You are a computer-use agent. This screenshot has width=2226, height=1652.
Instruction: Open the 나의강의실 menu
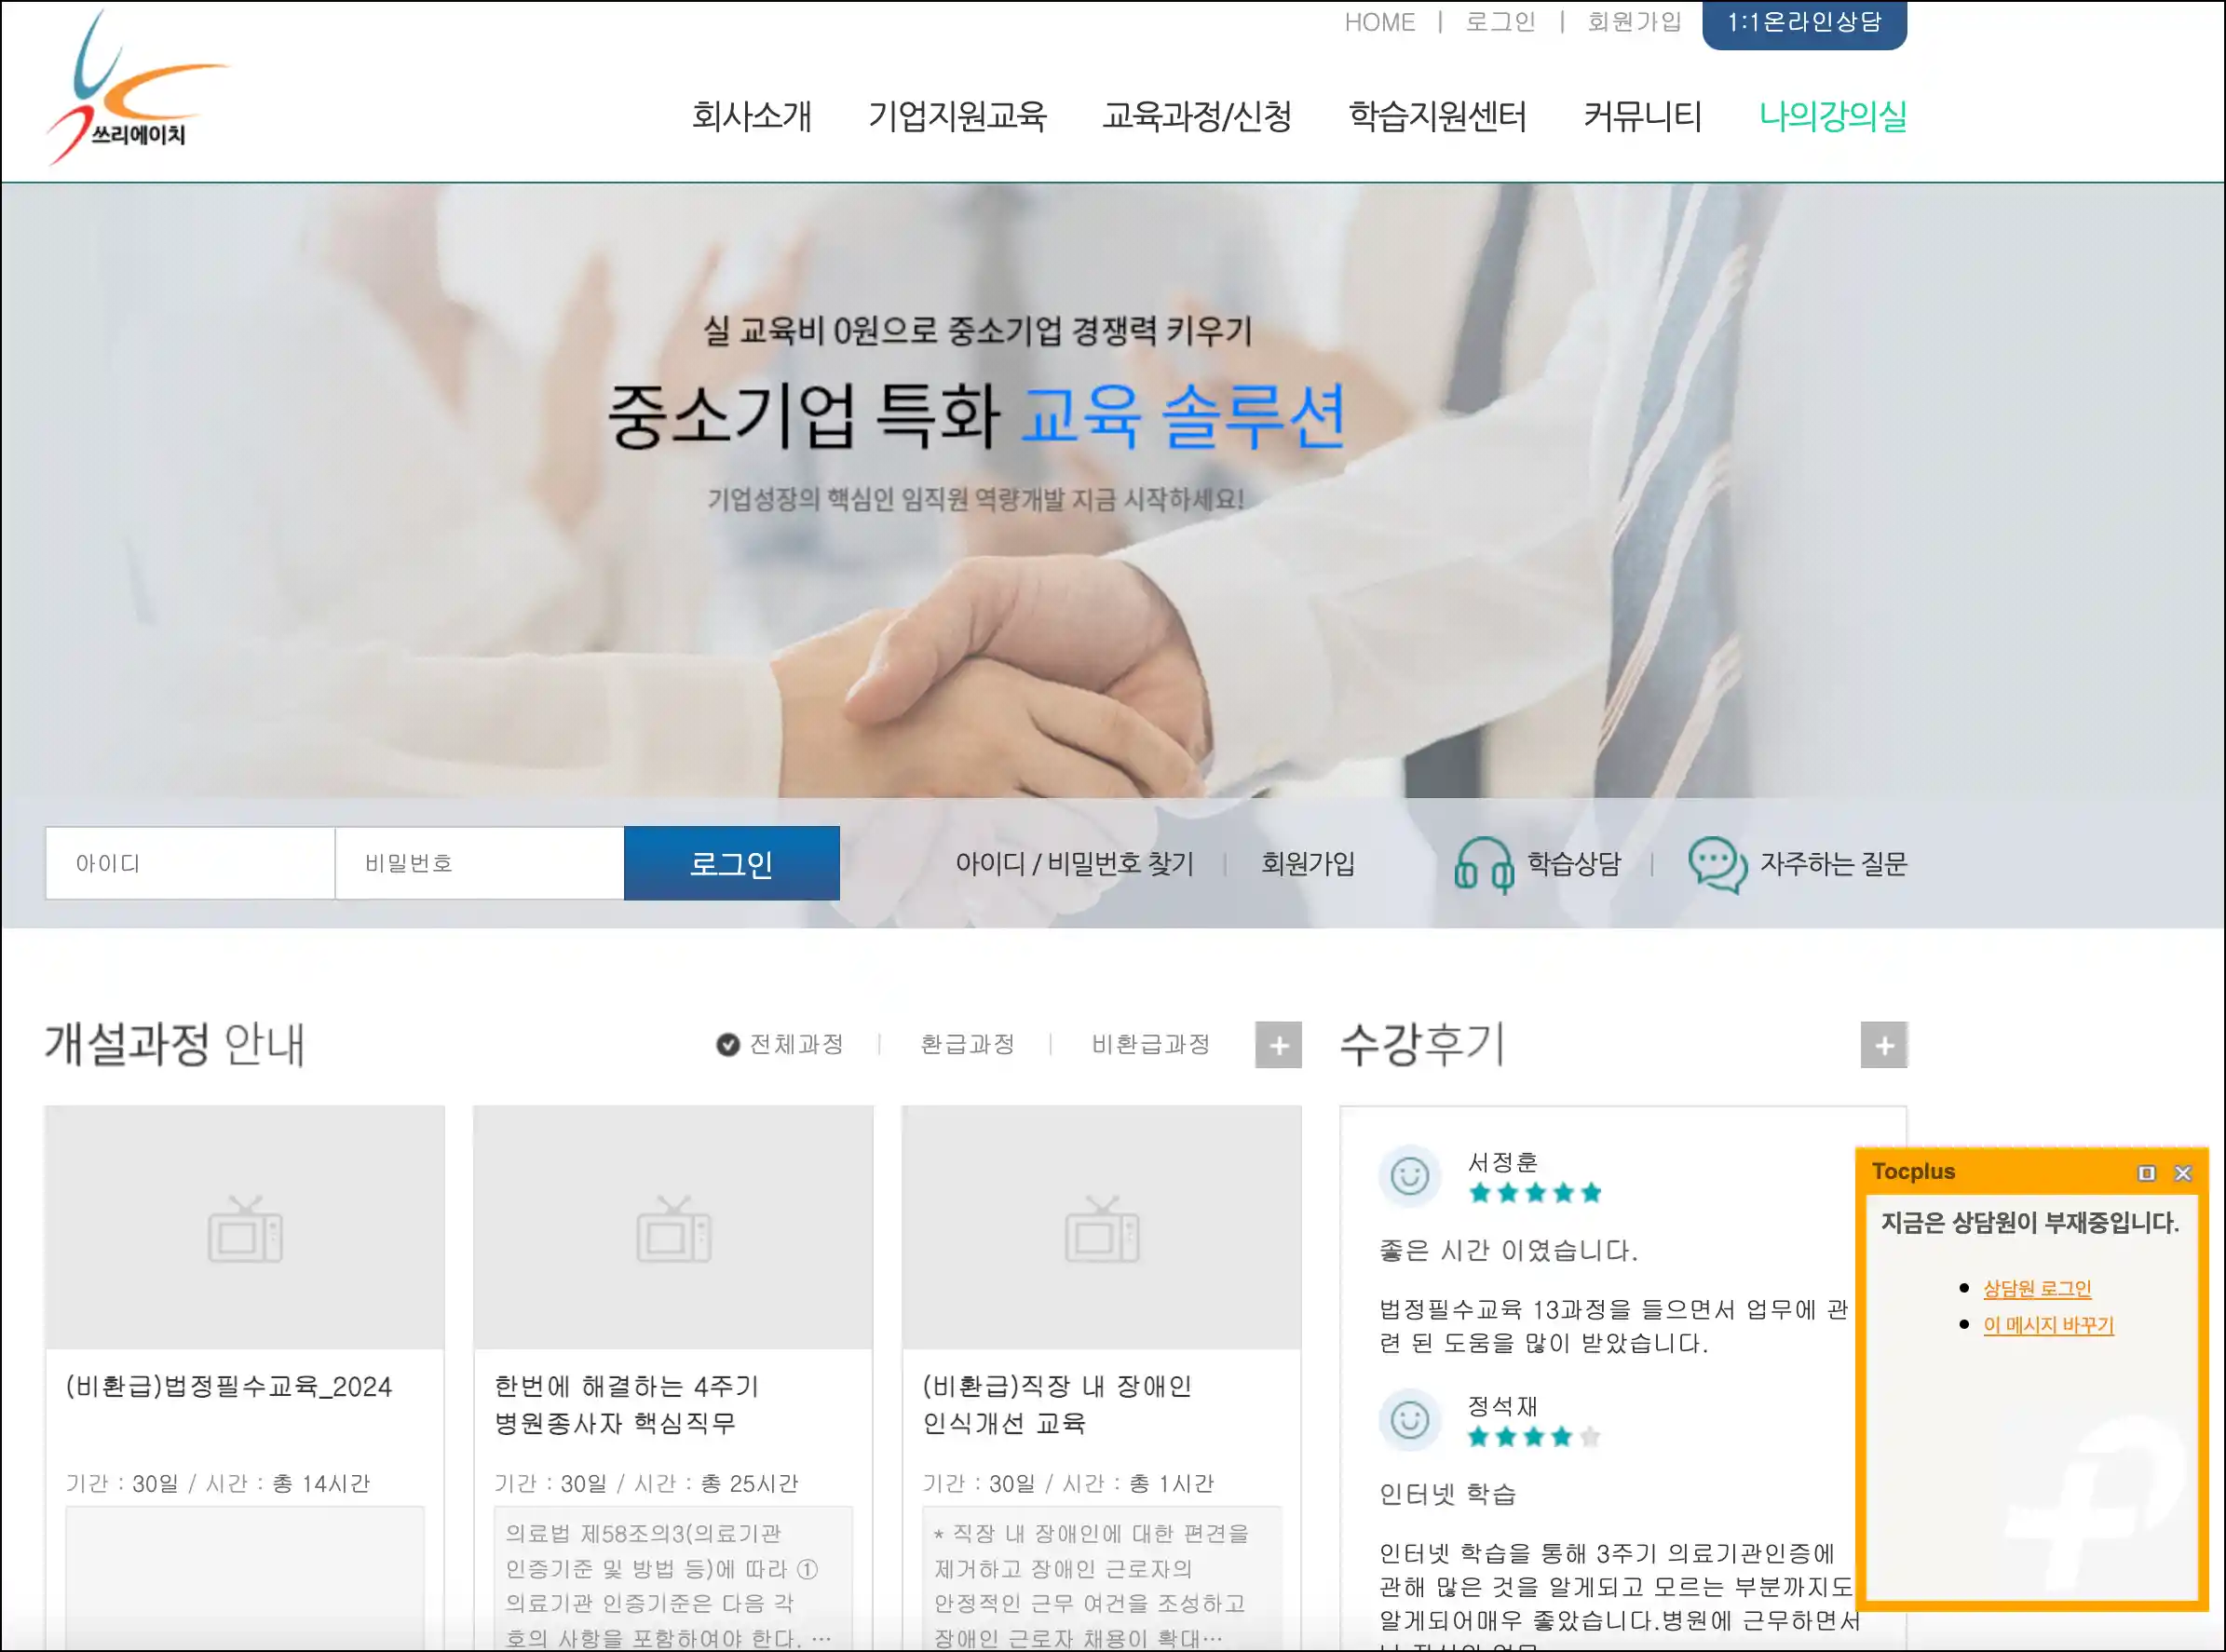pos(1832,116)
